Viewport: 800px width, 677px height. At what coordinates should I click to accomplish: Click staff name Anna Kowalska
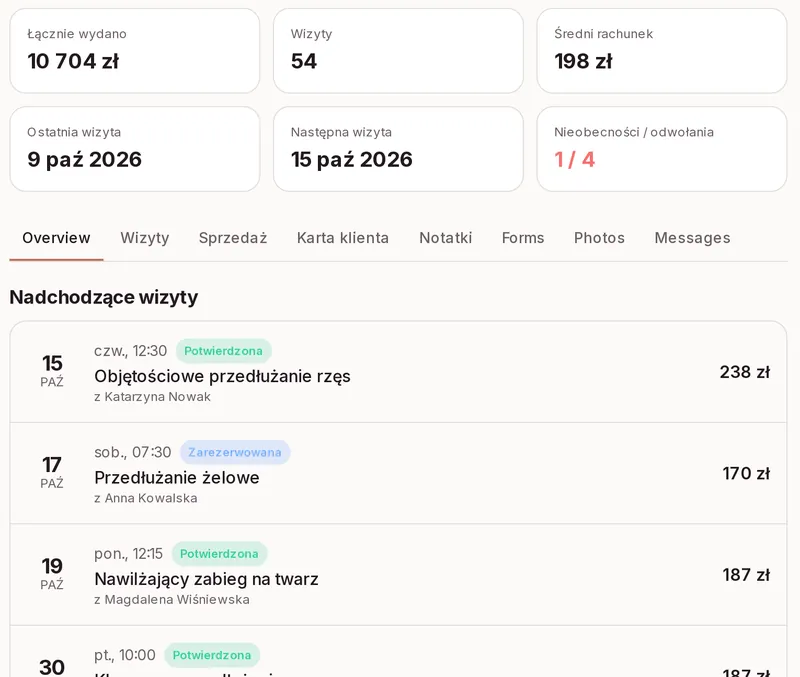tap(151, 498)
